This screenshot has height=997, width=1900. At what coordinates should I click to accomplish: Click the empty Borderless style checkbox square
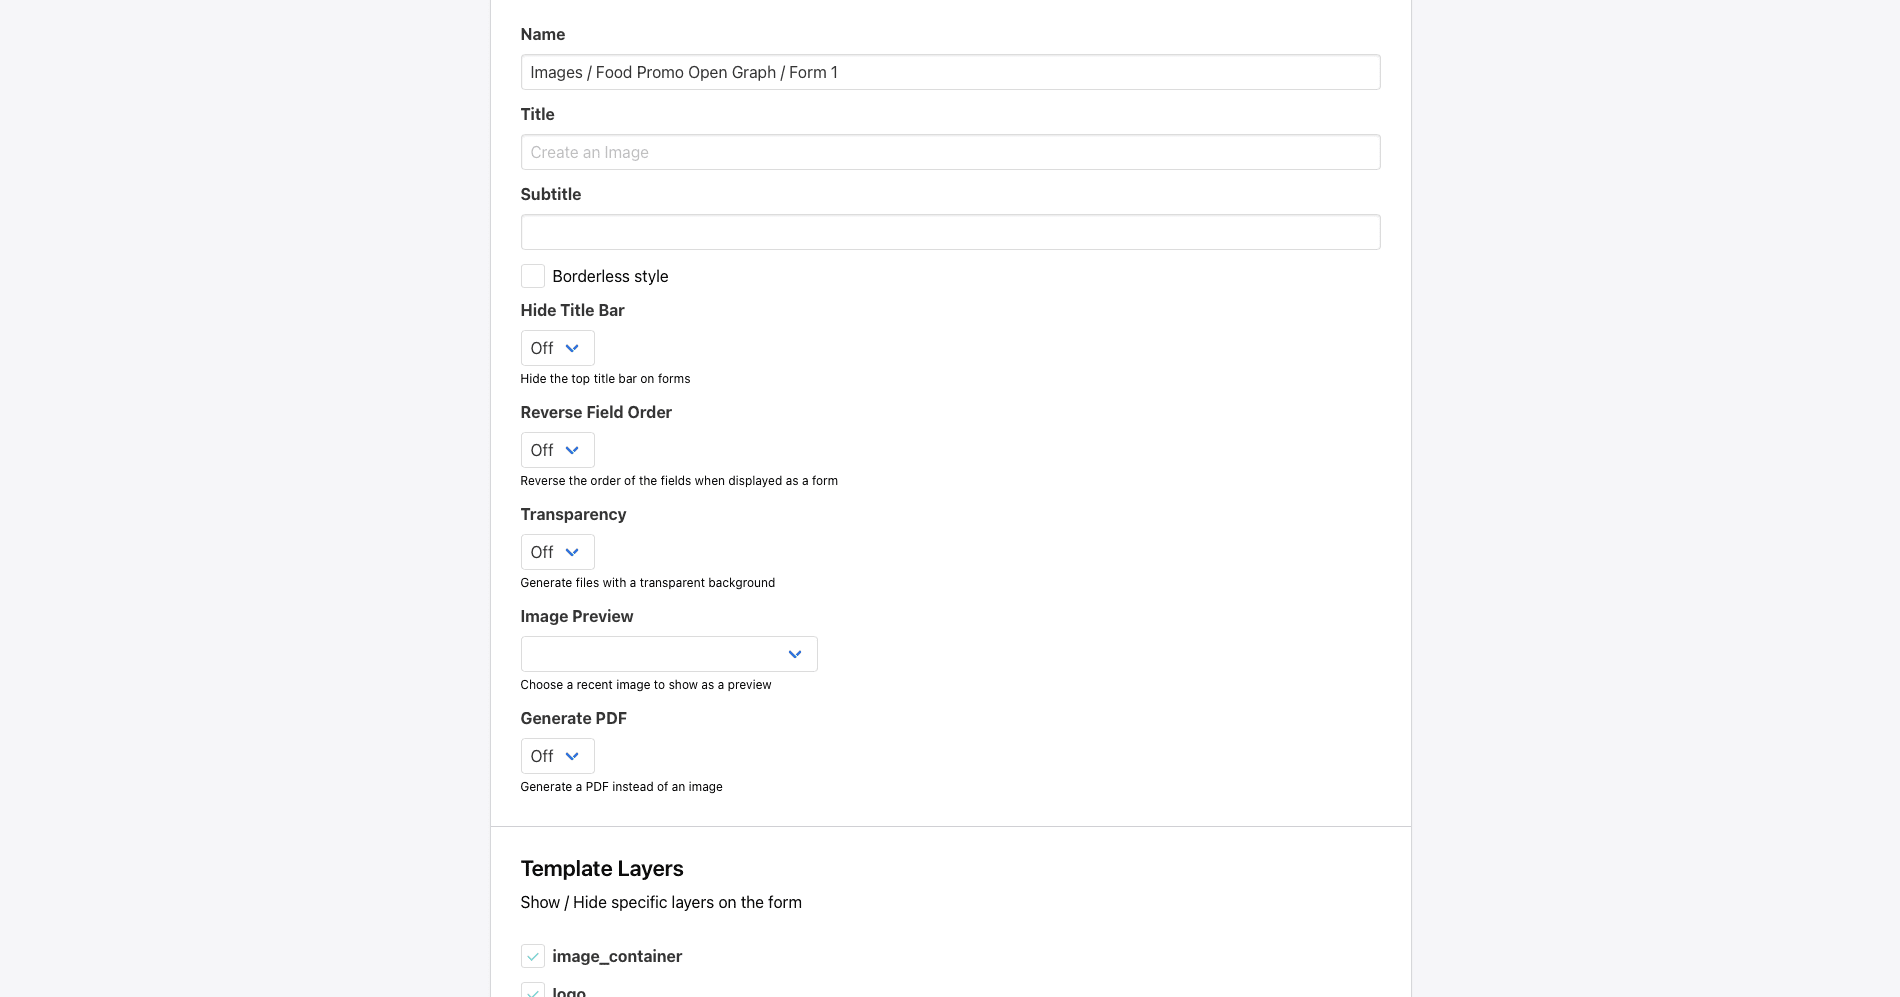click(532, 275)
